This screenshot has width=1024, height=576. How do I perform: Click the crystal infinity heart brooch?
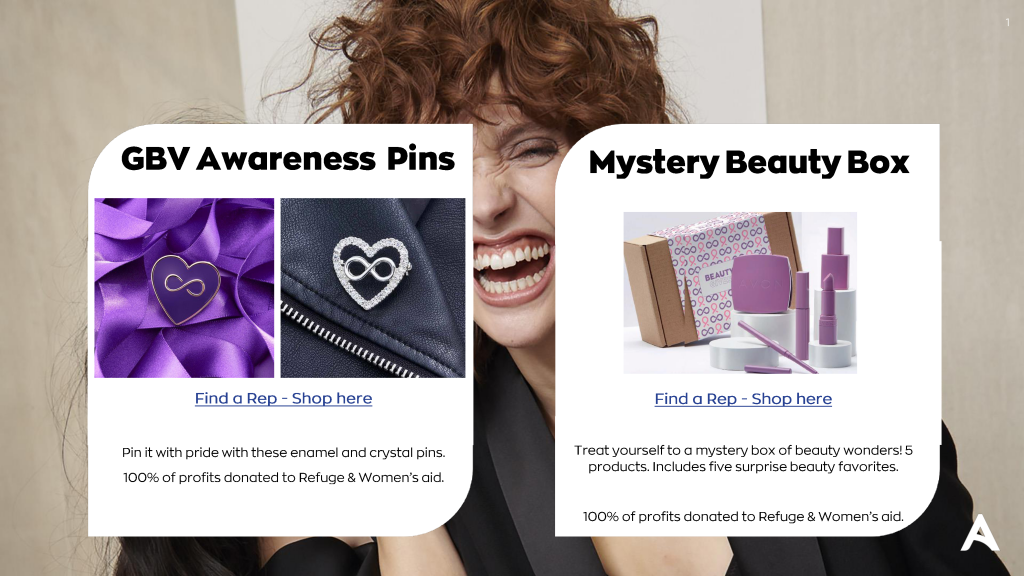(372, 272)
